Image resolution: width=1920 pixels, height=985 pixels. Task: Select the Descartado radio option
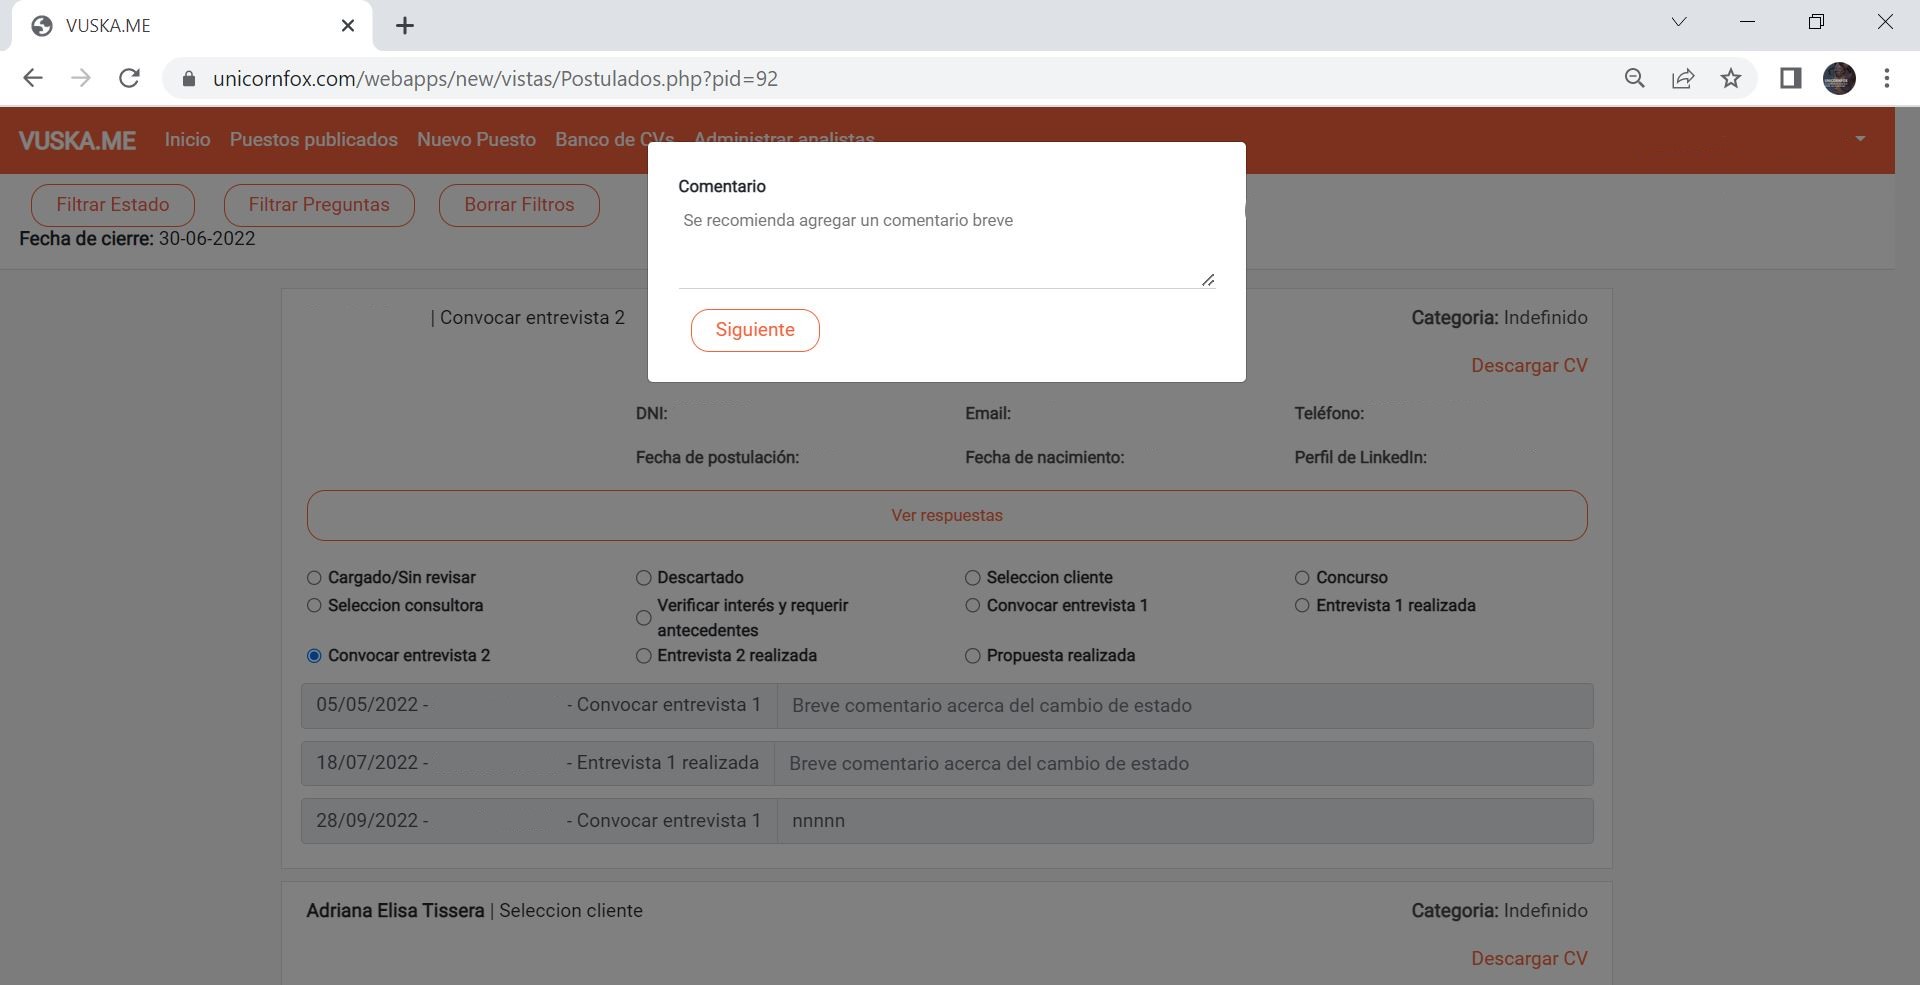[x=644, y=578]
